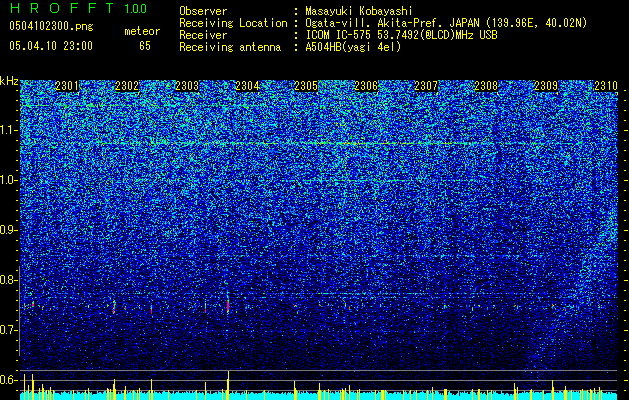Viewport: 629px width, 400px height.
Task: Click the 2301 time marker
Action: point(67,86)
